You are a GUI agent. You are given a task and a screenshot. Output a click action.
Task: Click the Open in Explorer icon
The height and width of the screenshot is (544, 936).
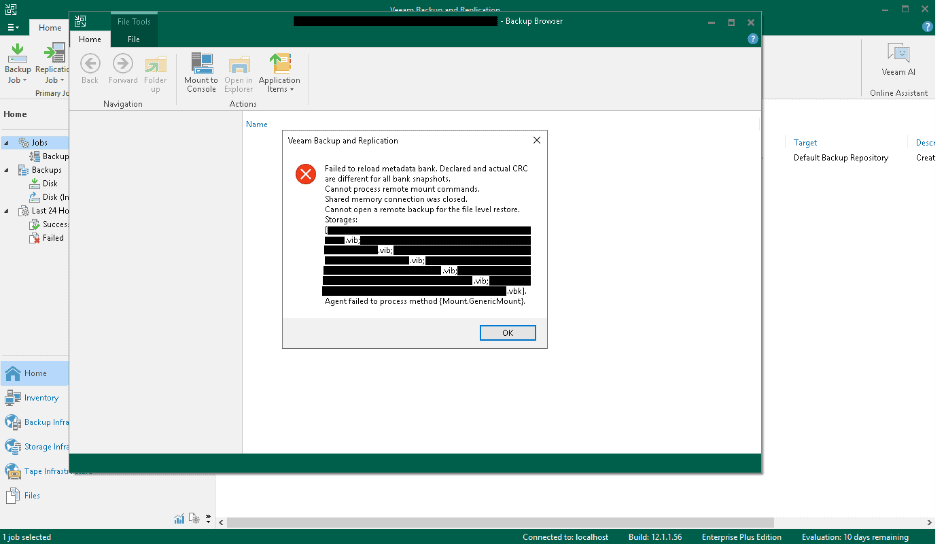pos(239,64)
